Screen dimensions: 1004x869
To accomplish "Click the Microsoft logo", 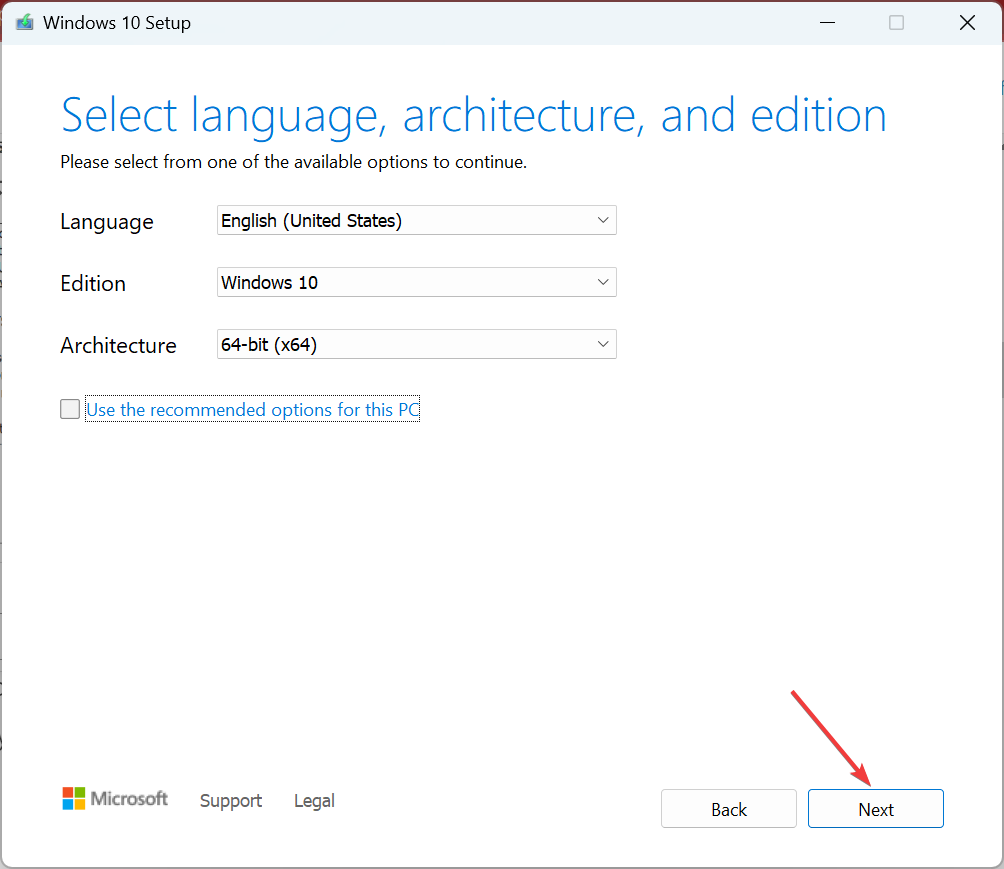I will (x=115, y=799).
